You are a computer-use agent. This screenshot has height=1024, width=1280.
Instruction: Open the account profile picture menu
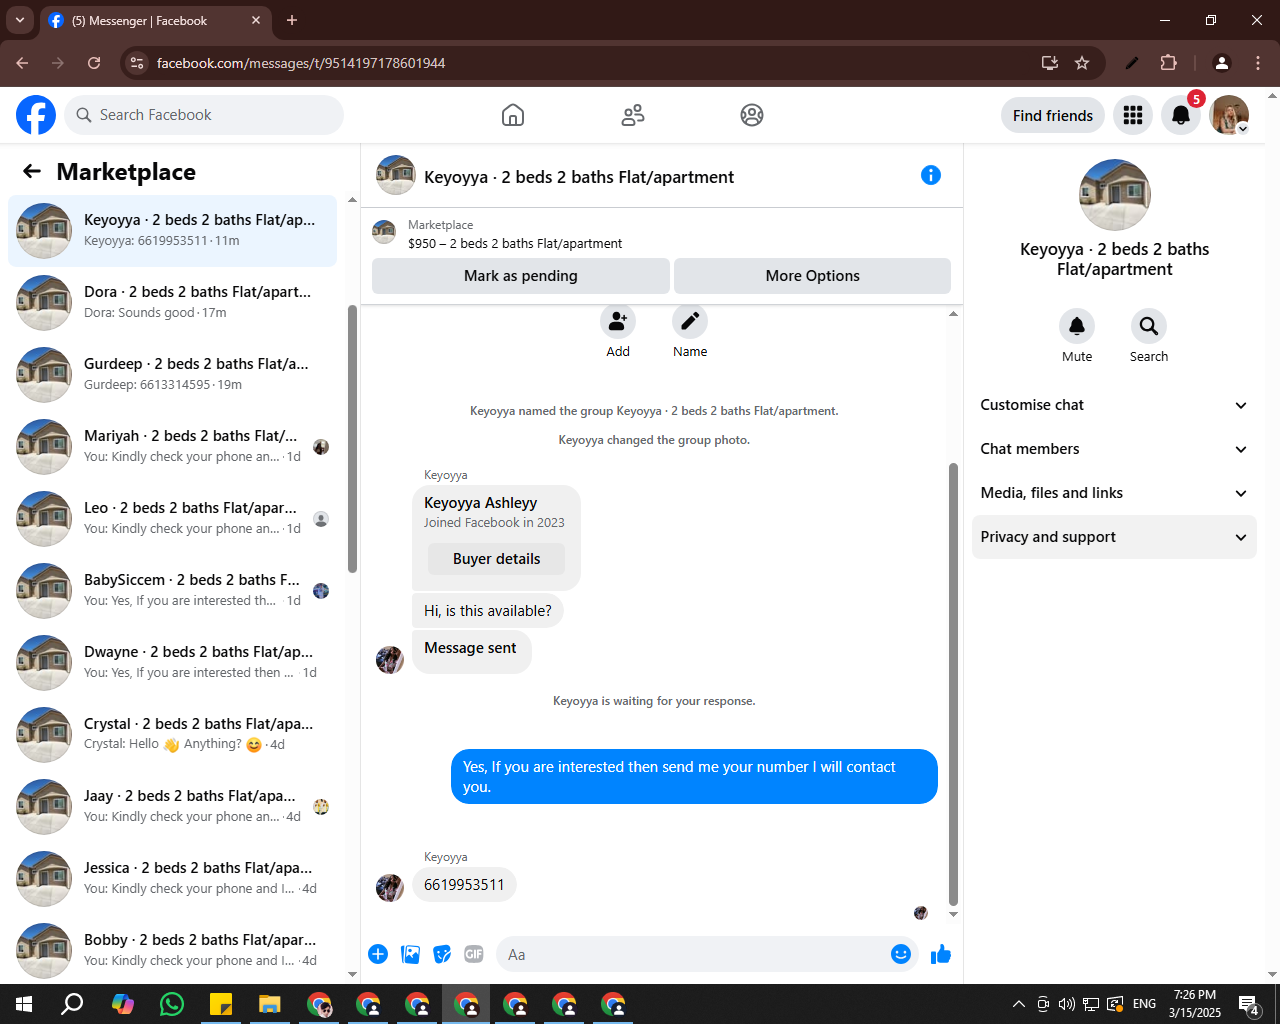[x=1229, y=115]
